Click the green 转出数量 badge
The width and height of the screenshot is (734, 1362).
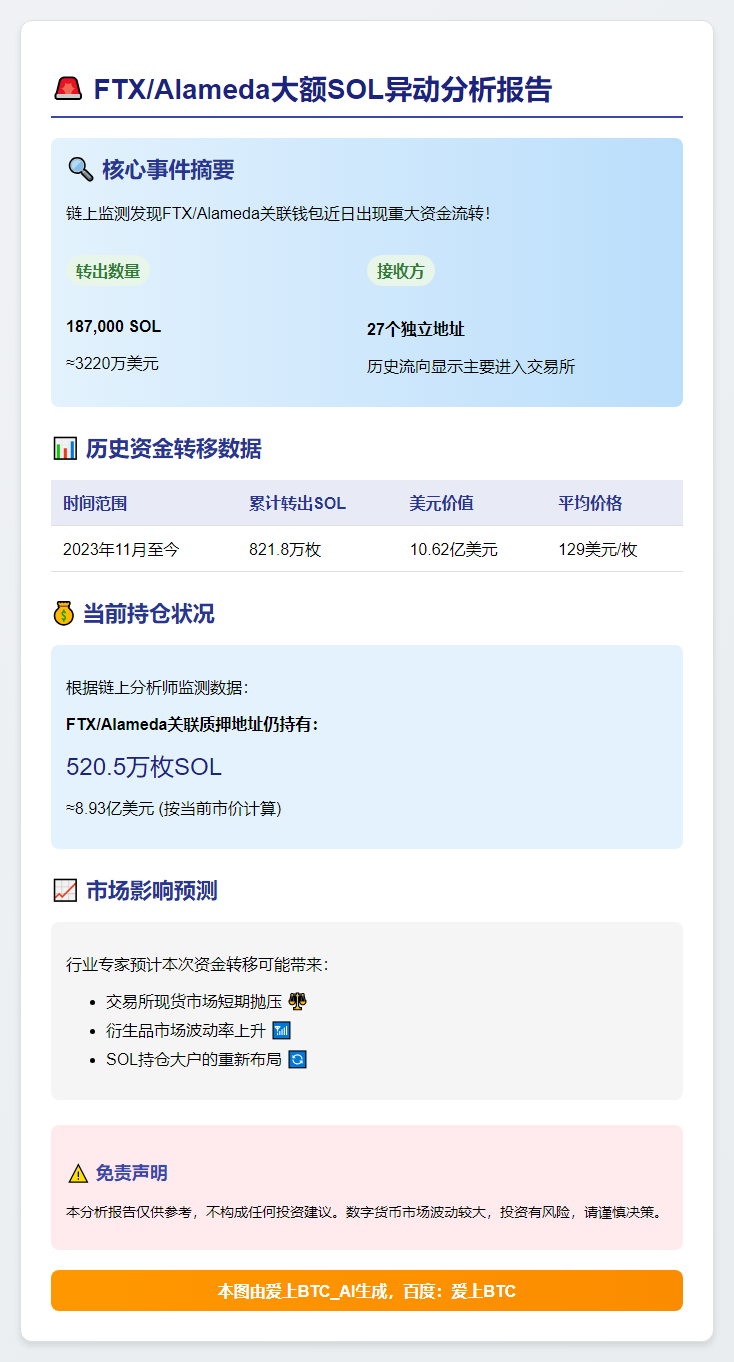tap(108, 271)
